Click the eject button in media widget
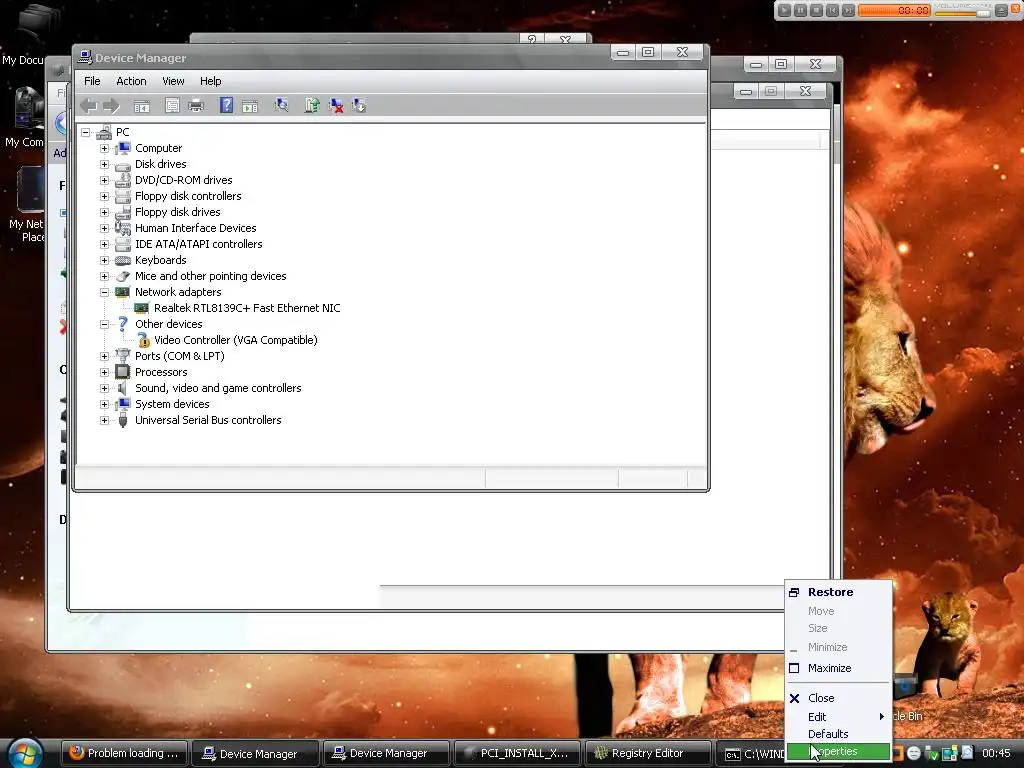Viewport: 1024px width, 768px height. point(1000,10)
